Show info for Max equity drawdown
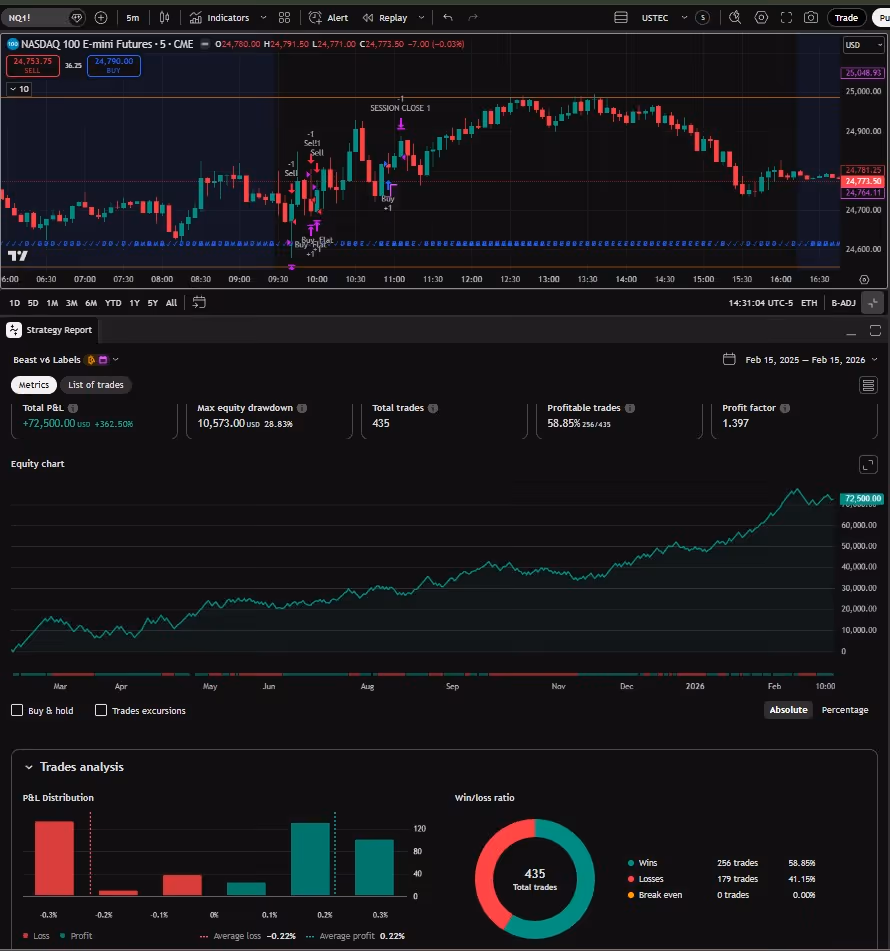 point(302,408)
